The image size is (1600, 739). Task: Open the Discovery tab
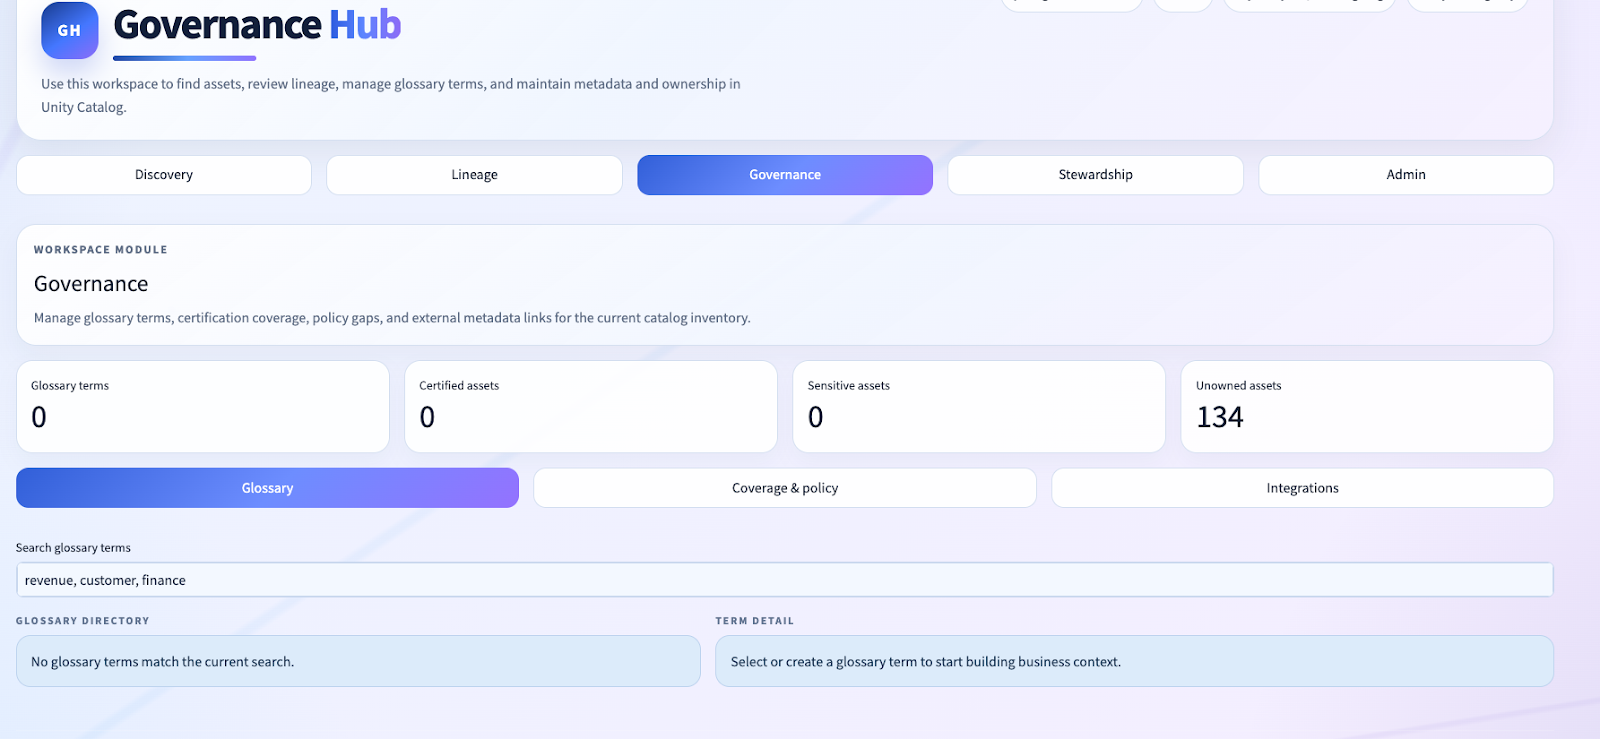click(x=164, y=175)
